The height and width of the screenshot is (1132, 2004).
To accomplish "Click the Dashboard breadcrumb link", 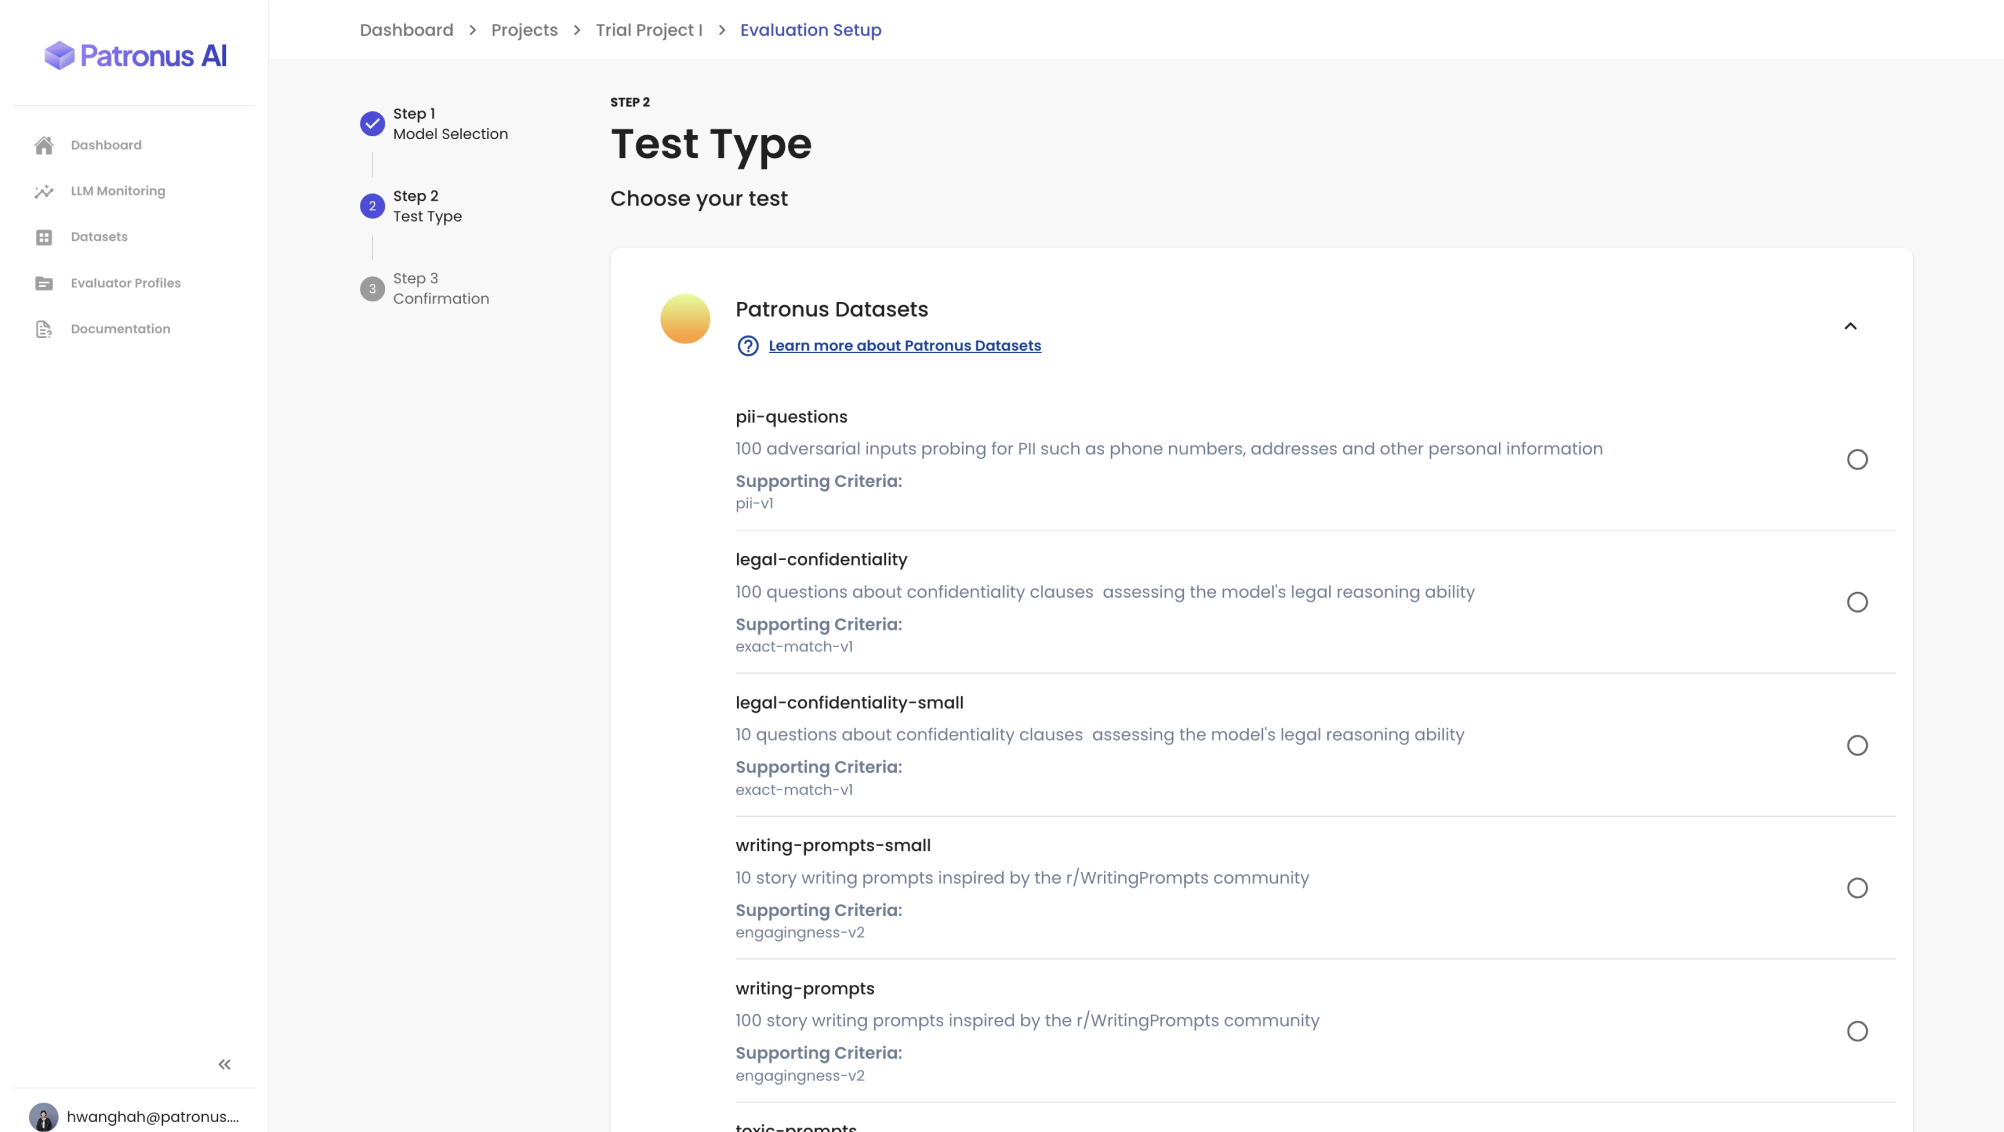I will pyautogui.click(x=406, y=30).
